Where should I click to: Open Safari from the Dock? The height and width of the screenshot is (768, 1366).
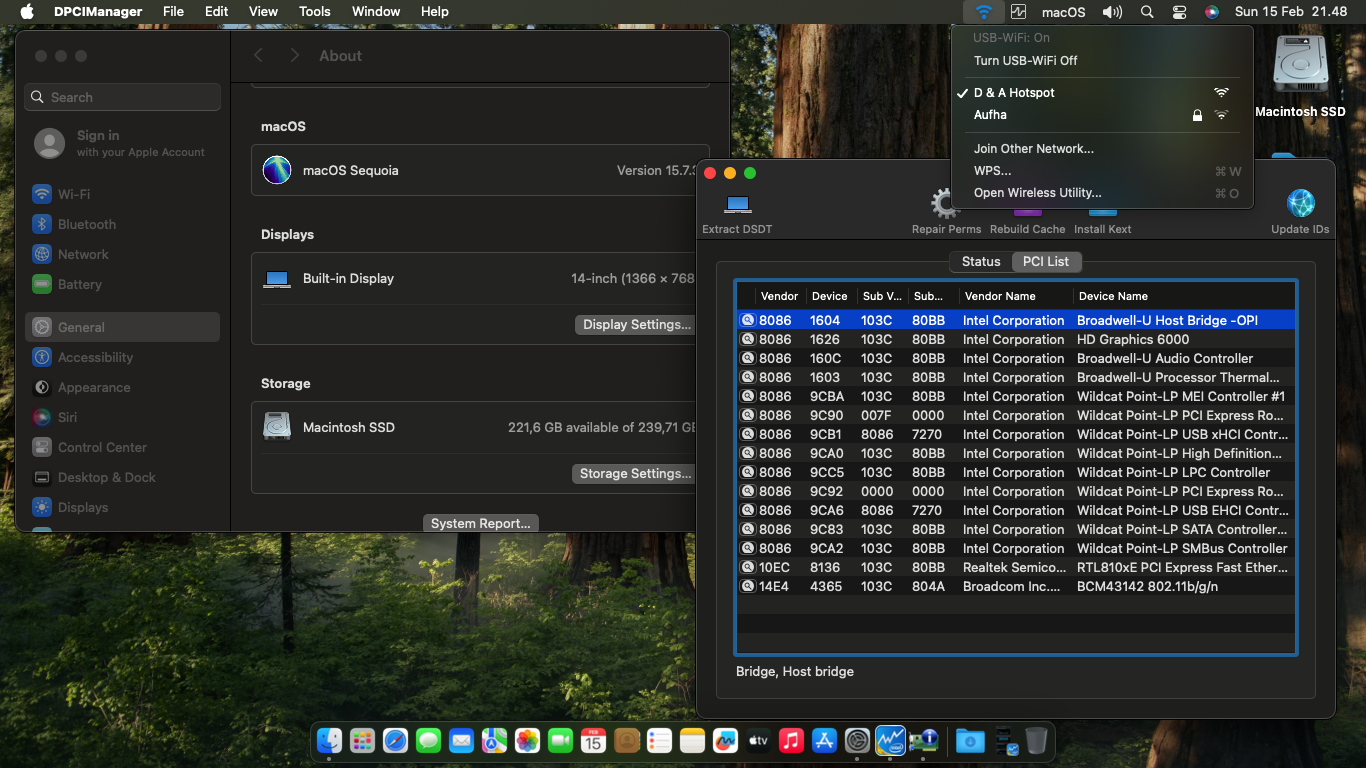(x=395, y=740)
